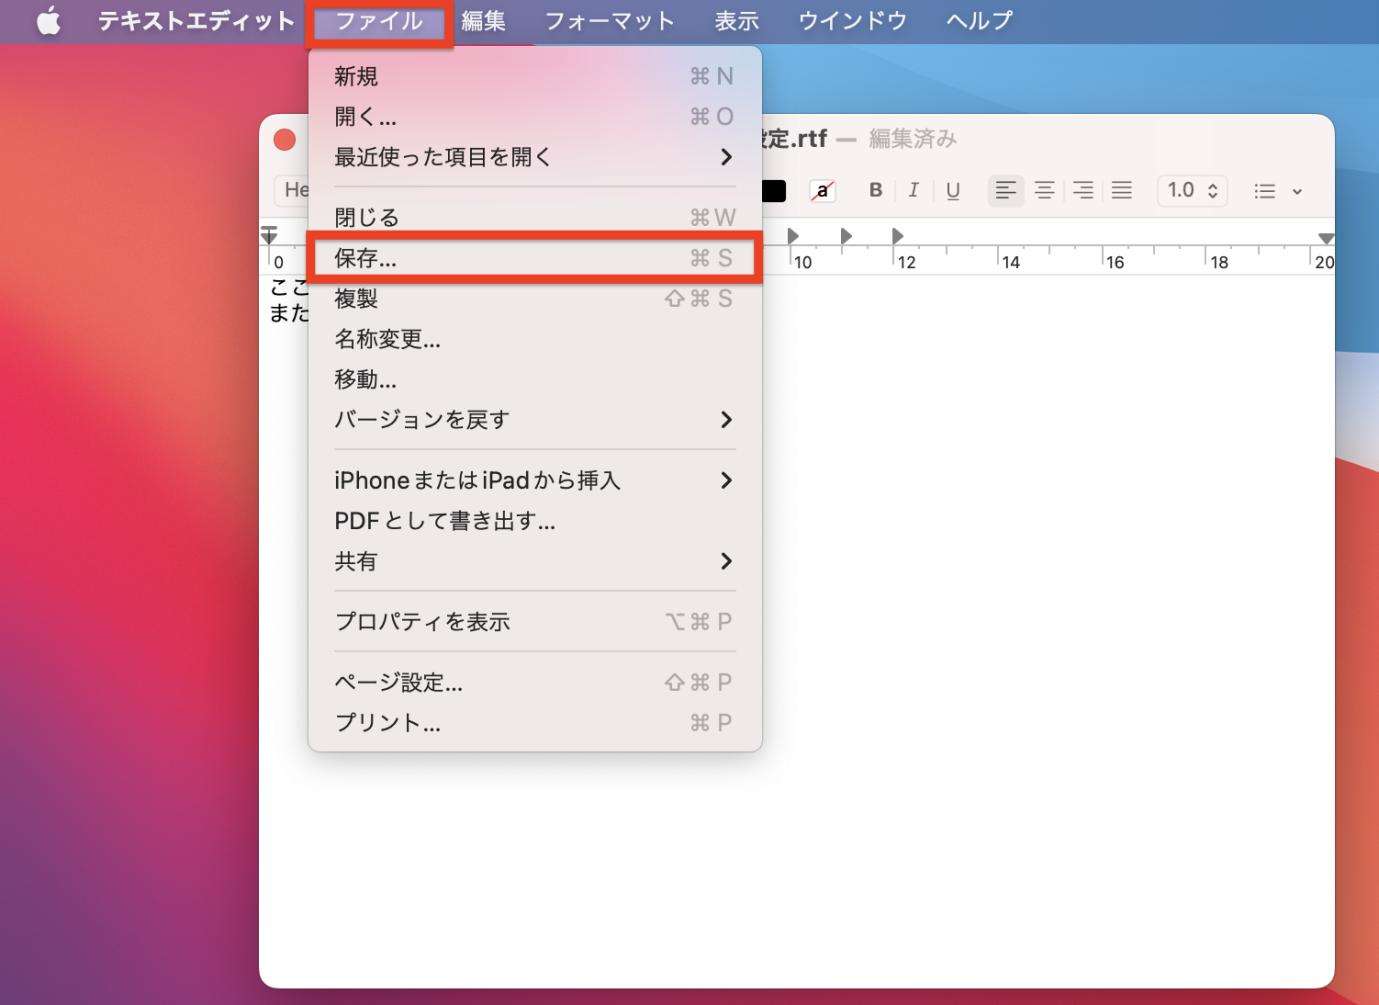Screen dimensions: 1379x1005
Task: Open the ヘルプ menu
Action: point(980,21)
